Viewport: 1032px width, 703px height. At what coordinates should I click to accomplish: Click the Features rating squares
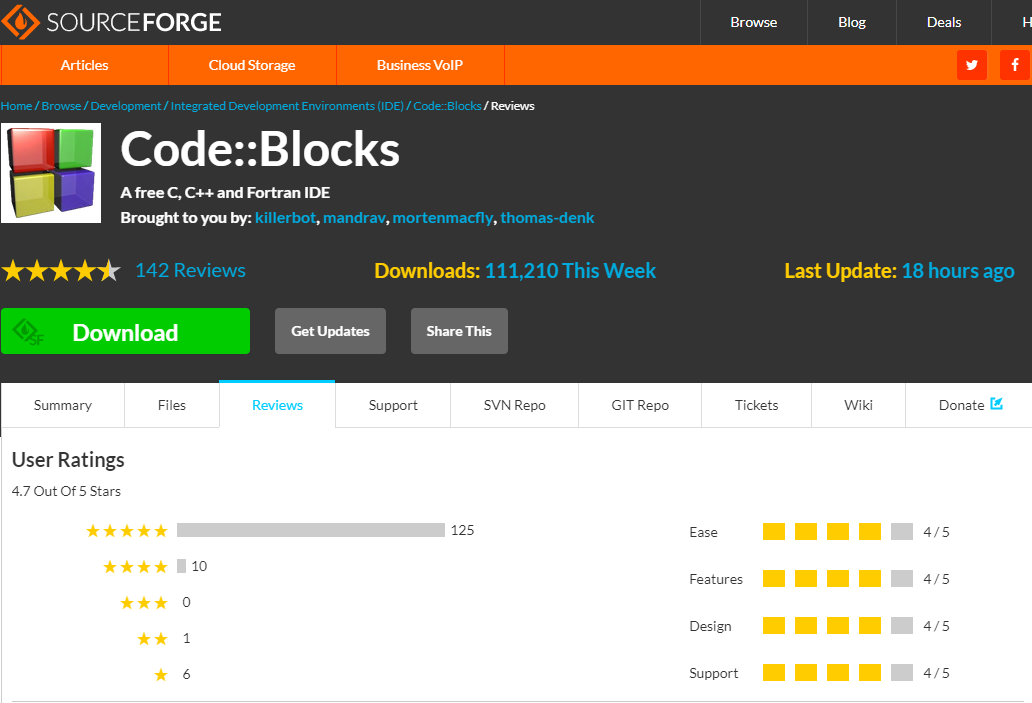pos(838,579)
